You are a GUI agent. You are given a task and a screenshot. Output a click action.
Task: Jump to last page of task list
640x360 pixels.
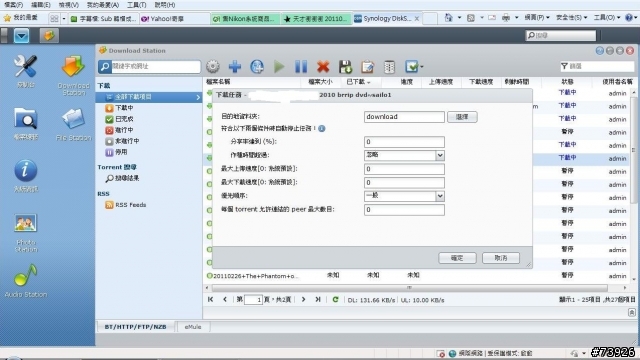tap(318, 300)
